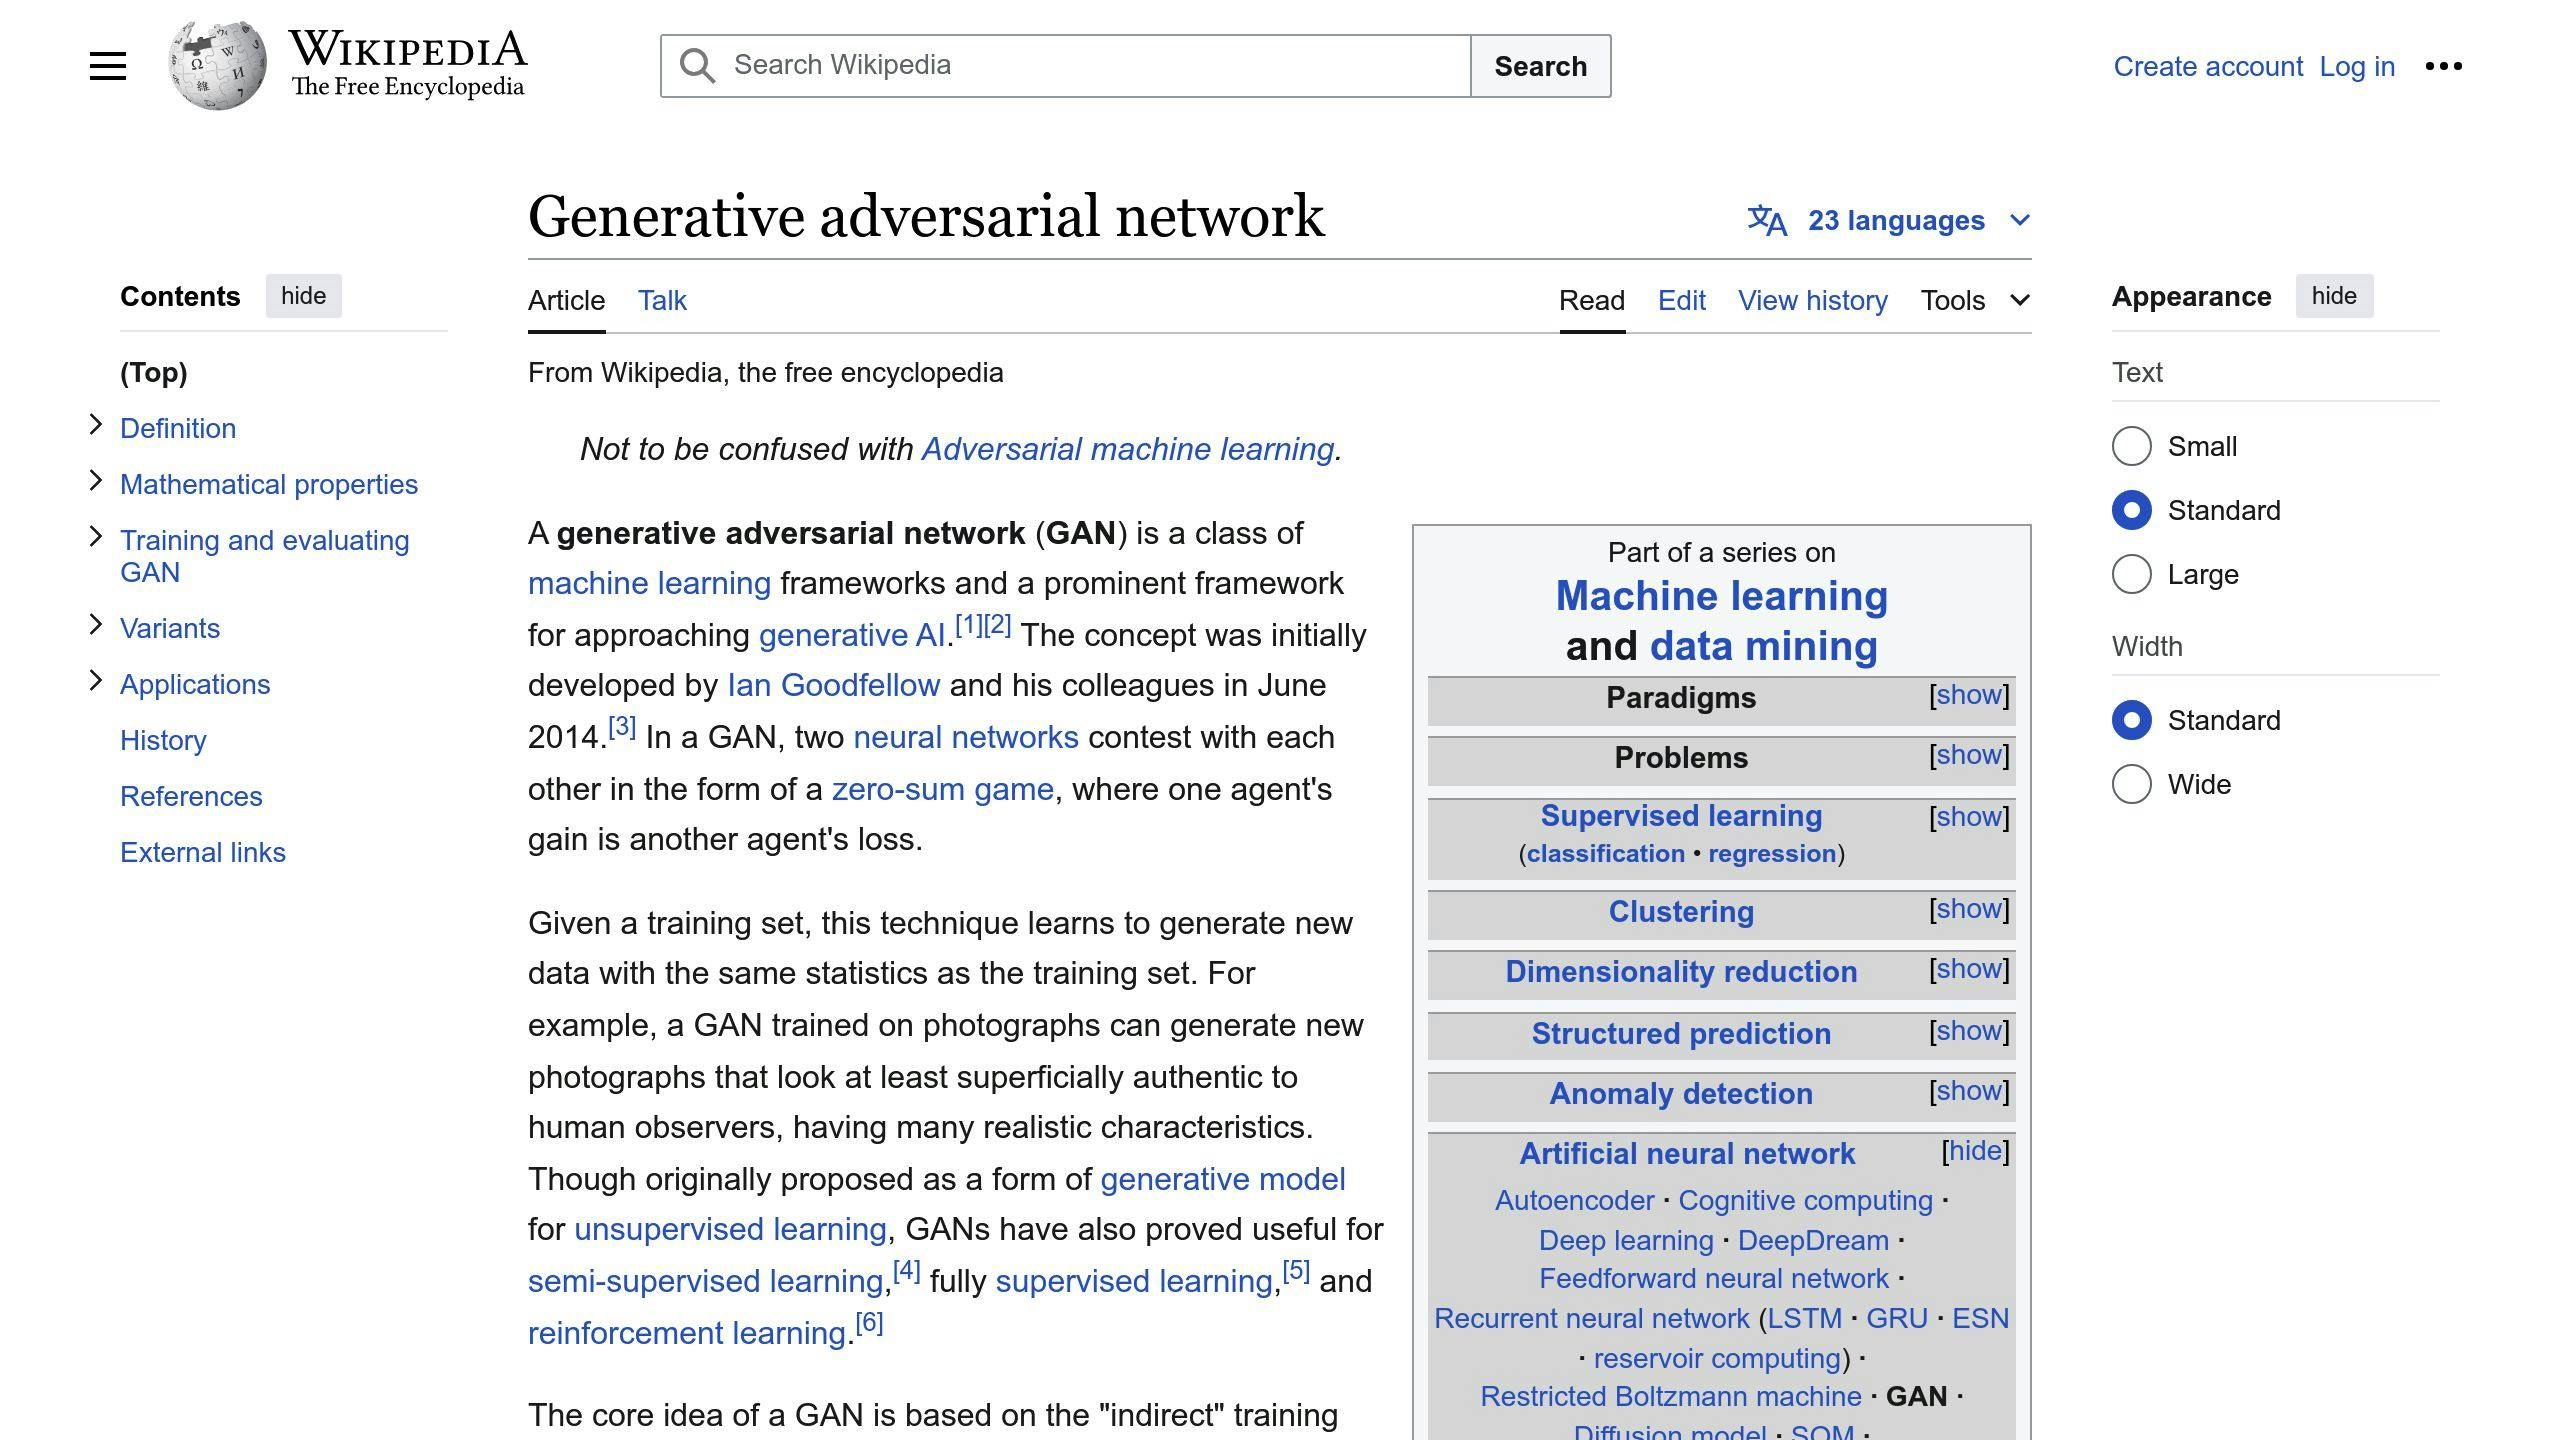Click the Hide appearance panel button
The height and width of the screenshot is (1440, 2560).
click(x=2331, y=295)
